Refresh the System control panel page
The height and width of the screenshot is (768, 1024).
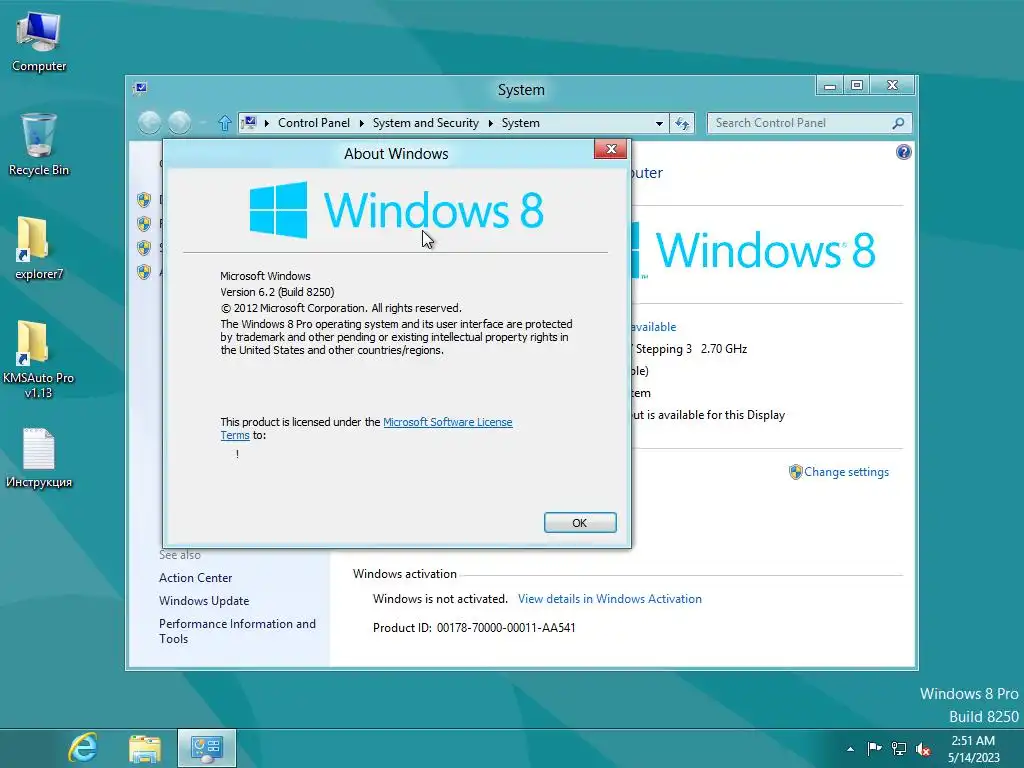click(x=682, y=123)
